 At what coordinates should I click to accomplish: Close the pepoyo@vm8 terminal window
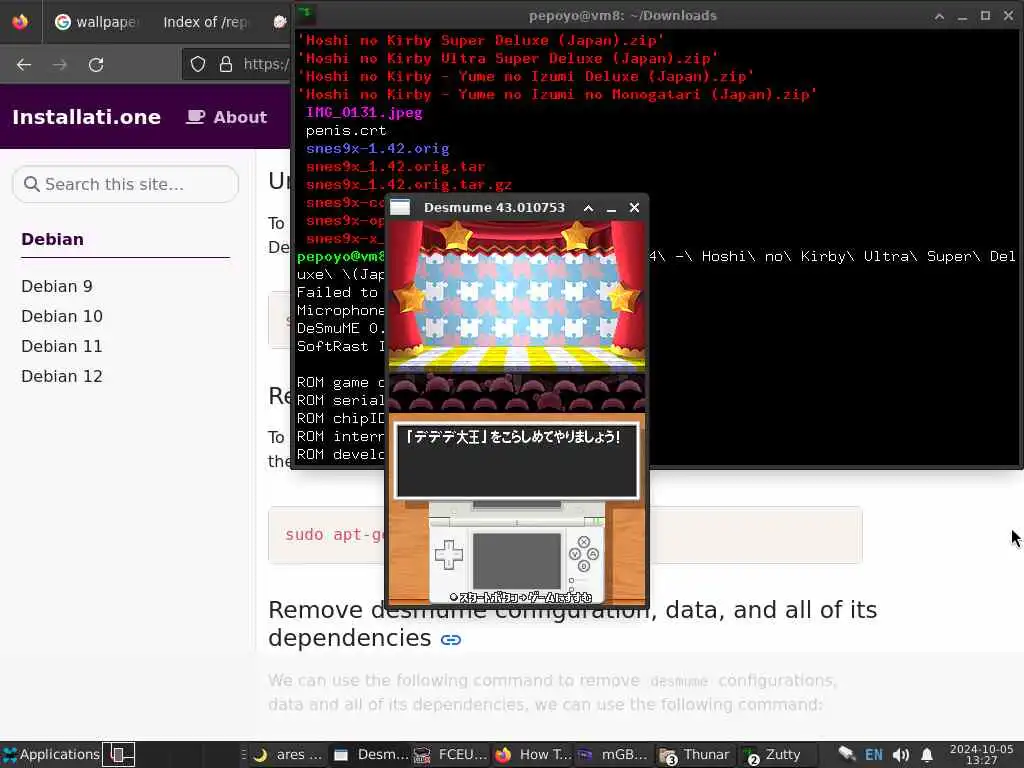(1008, 16)
